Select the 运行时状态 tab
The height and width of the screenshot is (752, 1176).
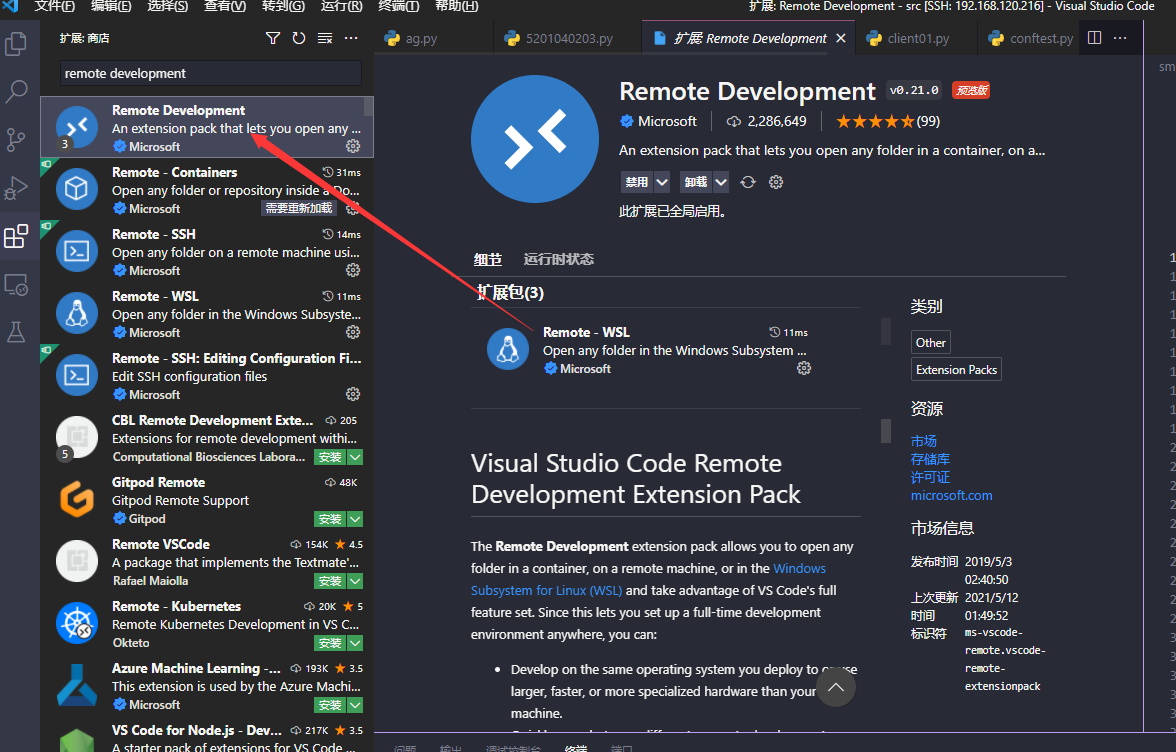559,259
